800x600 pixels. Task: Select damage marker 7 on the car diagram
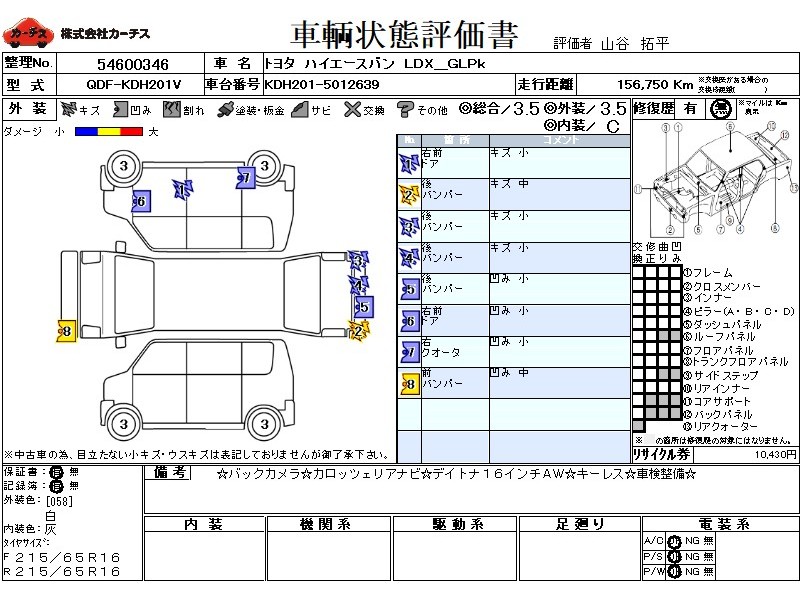(246, 178)
